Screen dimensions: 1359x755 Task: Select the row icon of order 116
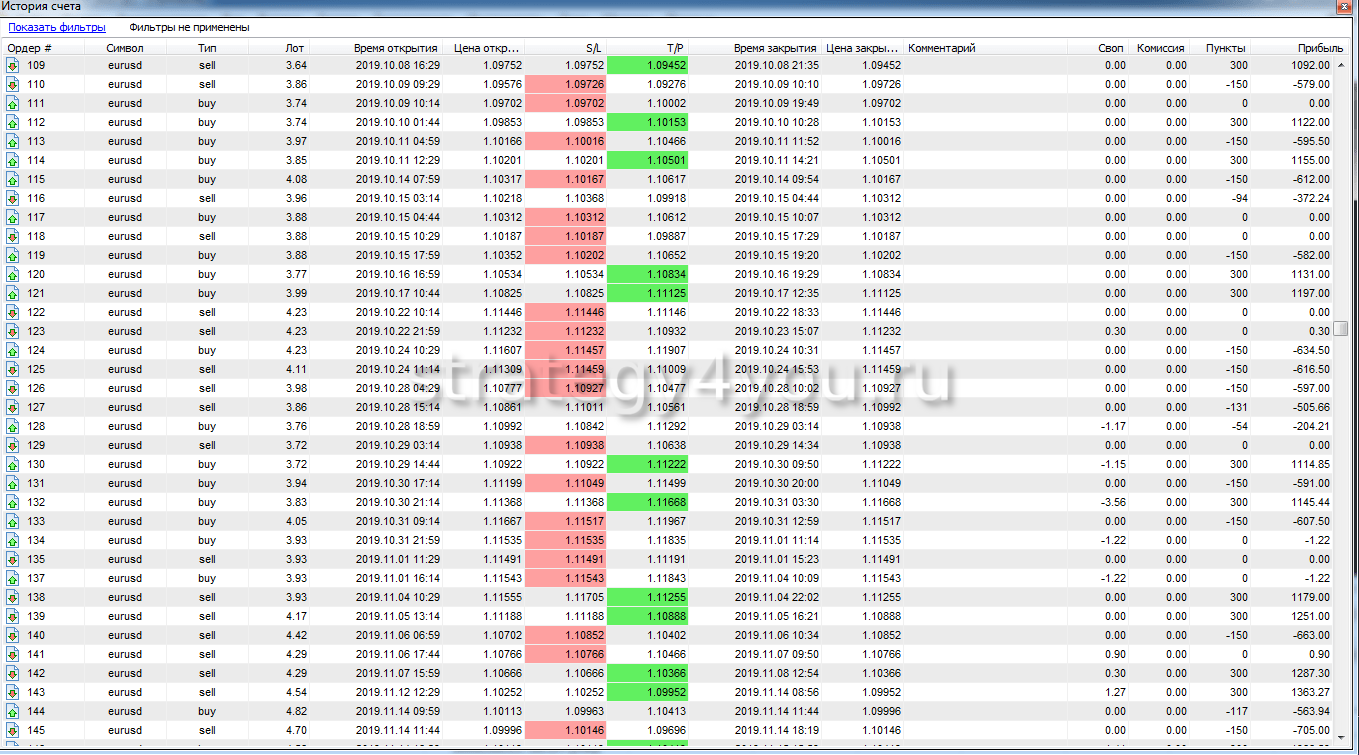pyautogui.click(x=13, y=198)
